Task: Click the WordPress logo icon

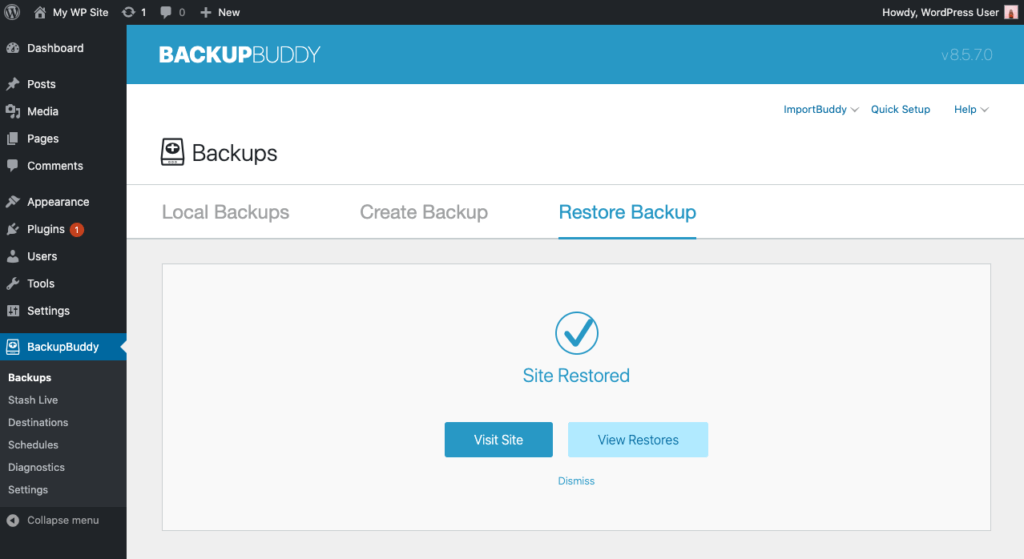Action: coord(12,12)
